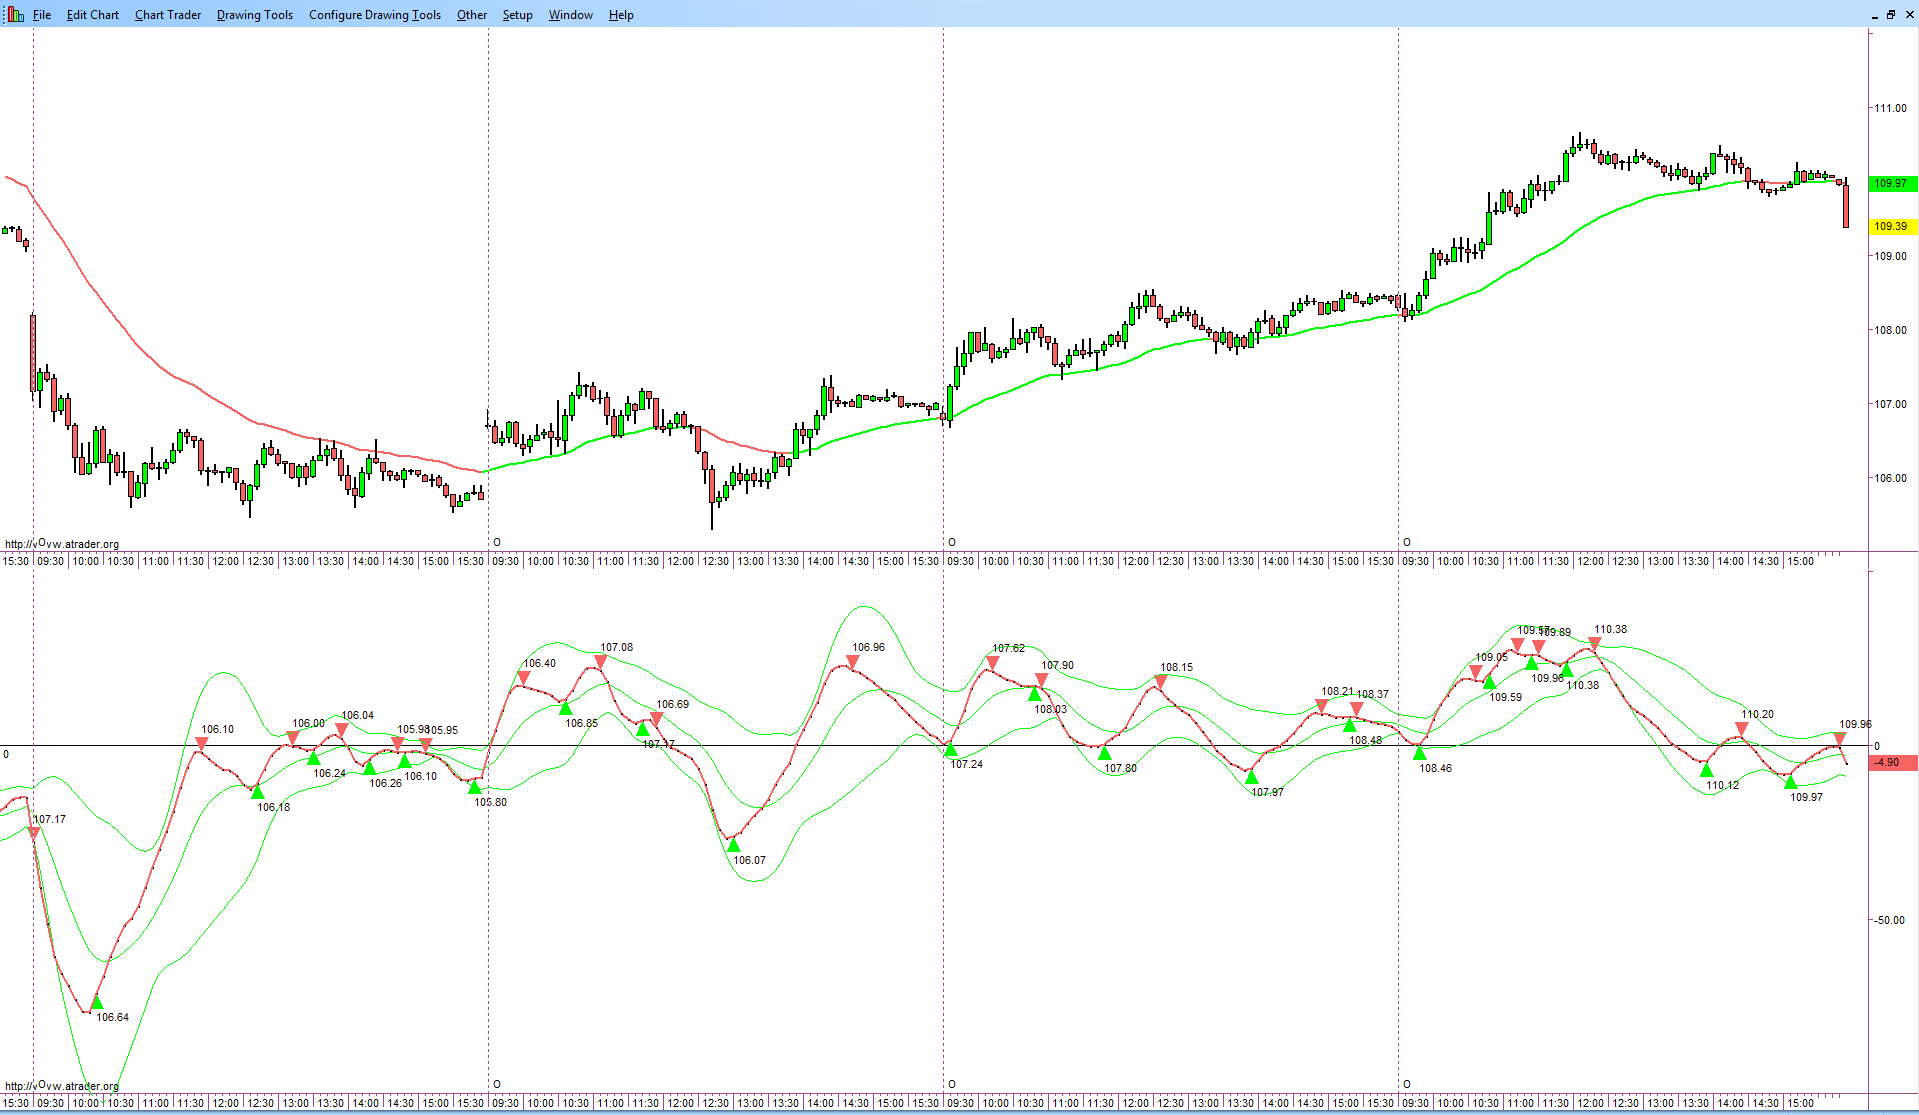Screen dimensions: 1919x1115
Task: Click the yellow 109.39 last-price tag
Action: tap(1891, 227)
